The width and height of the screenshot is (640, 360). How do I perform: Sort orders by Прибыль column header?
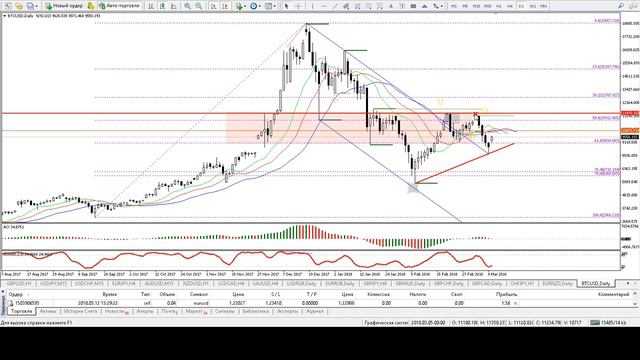506,294
